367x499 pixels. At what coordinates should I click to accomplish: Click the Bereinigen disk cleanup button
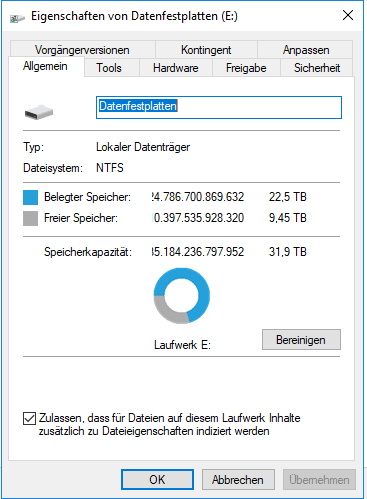(x=301, y=340)
